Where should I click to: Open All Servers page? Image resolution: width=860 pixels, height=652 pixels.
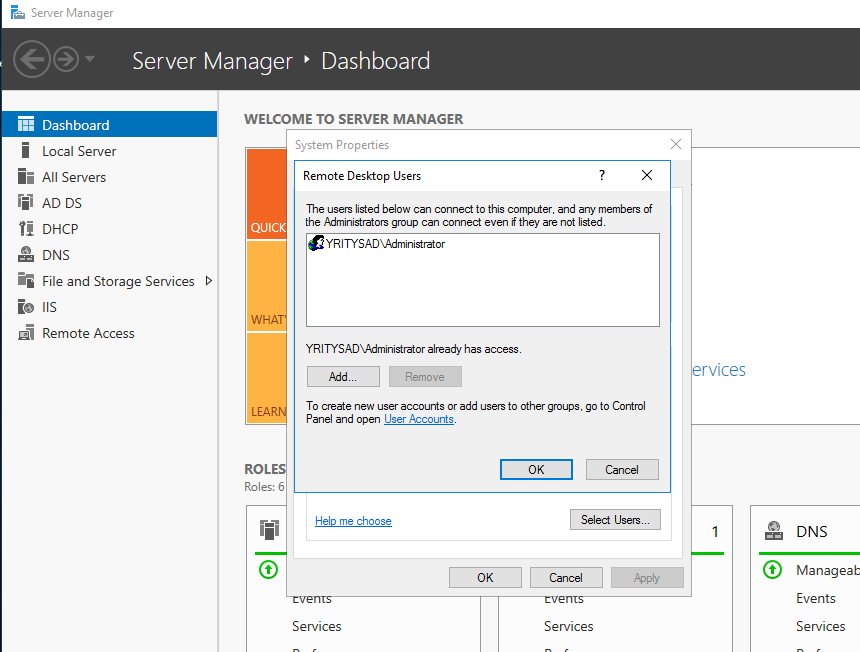[74, 177]
